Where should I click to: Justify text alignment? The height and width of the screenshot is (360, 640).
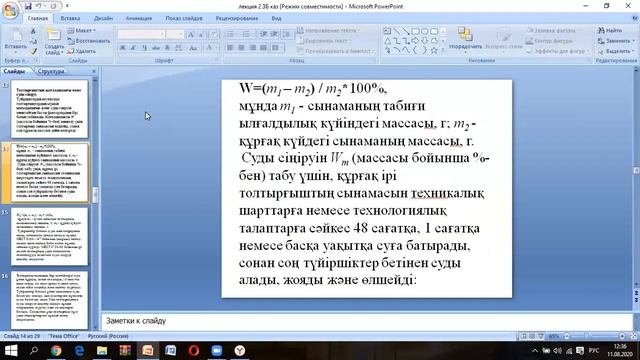pyautogui.click(x=263, y=48)
